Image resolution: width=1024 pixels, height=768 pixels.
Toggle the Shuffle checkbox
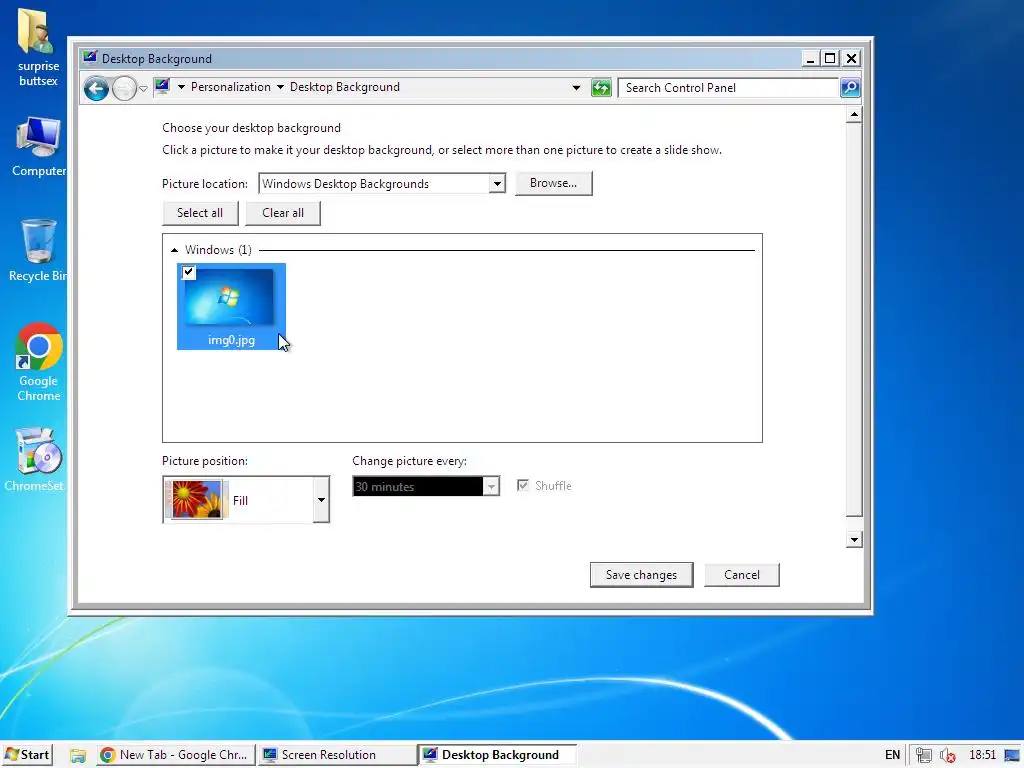(x=522, y=485)
